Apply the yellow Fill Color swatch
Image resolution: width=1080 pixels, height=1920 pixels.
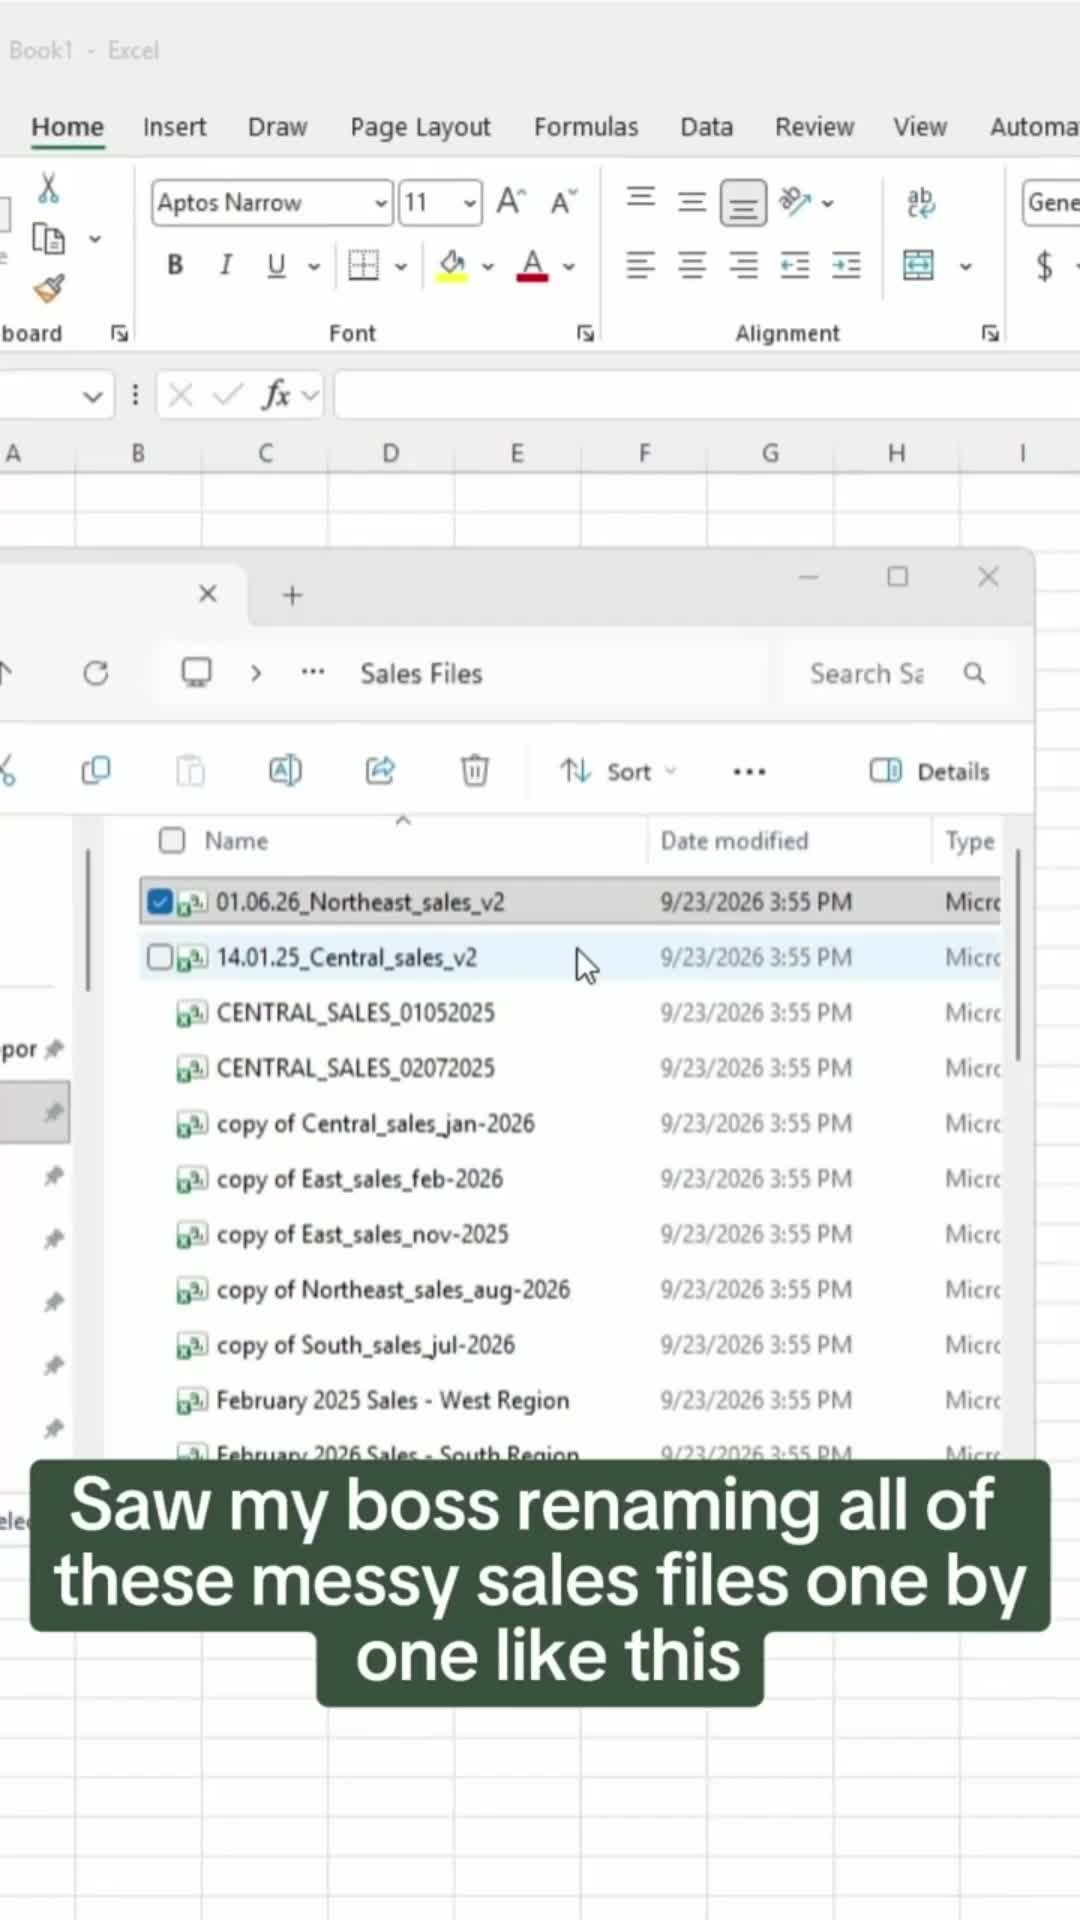452,266
